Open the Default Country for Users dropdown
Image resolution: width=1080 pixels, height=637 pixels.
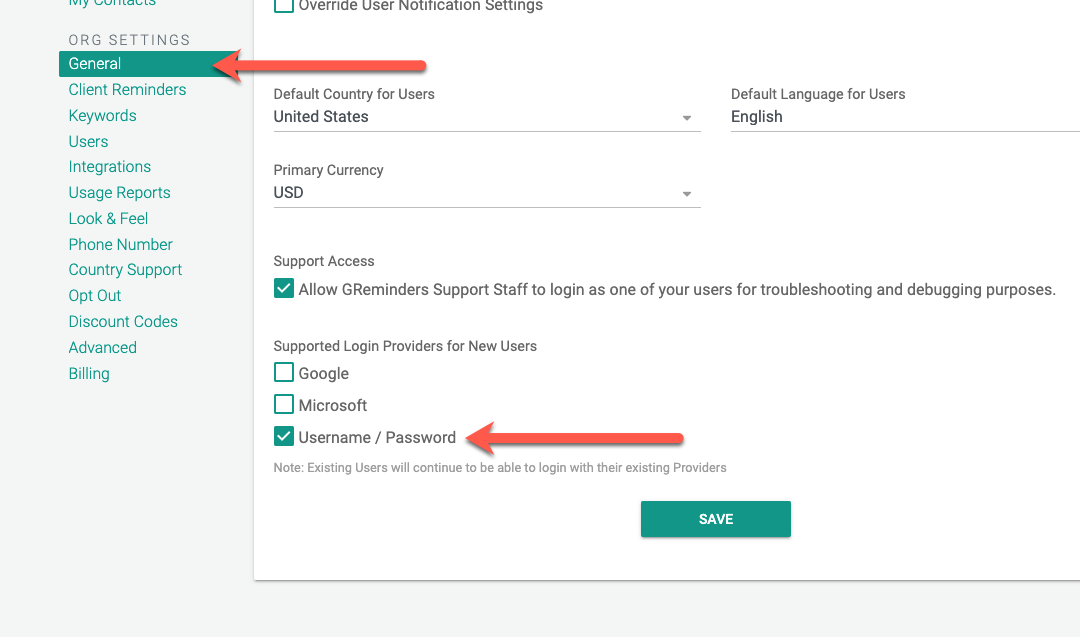tap(687, 117)
